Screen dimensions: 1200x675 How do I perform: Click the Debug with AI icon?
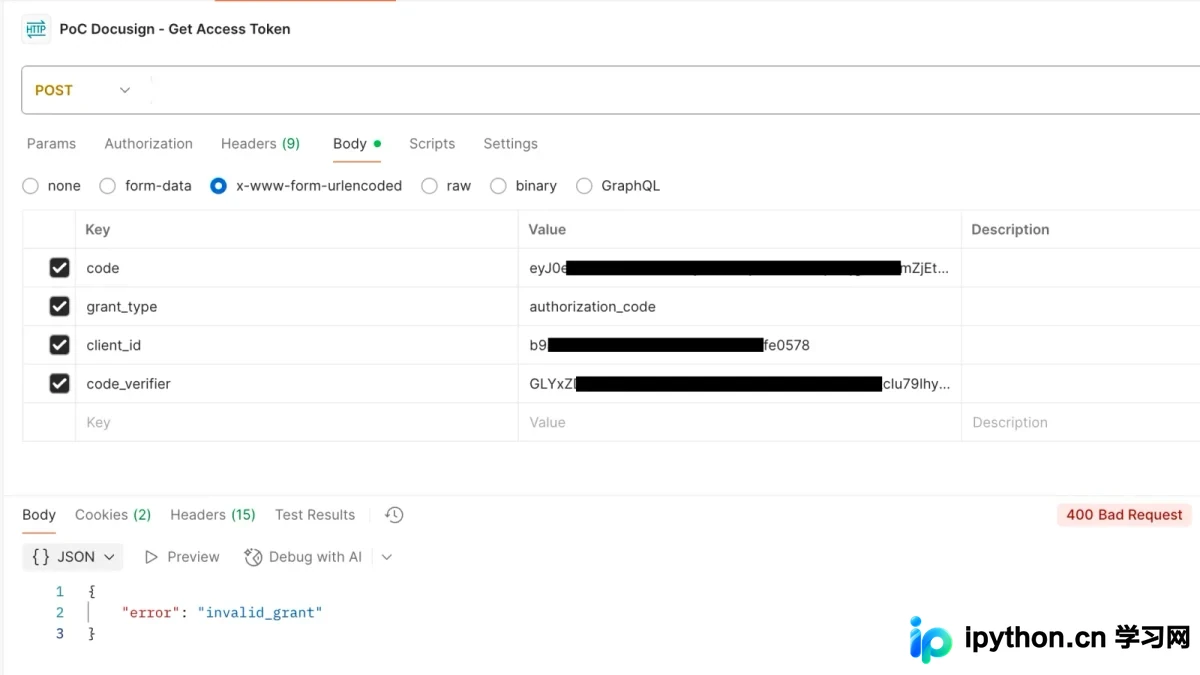coord(253,557)
